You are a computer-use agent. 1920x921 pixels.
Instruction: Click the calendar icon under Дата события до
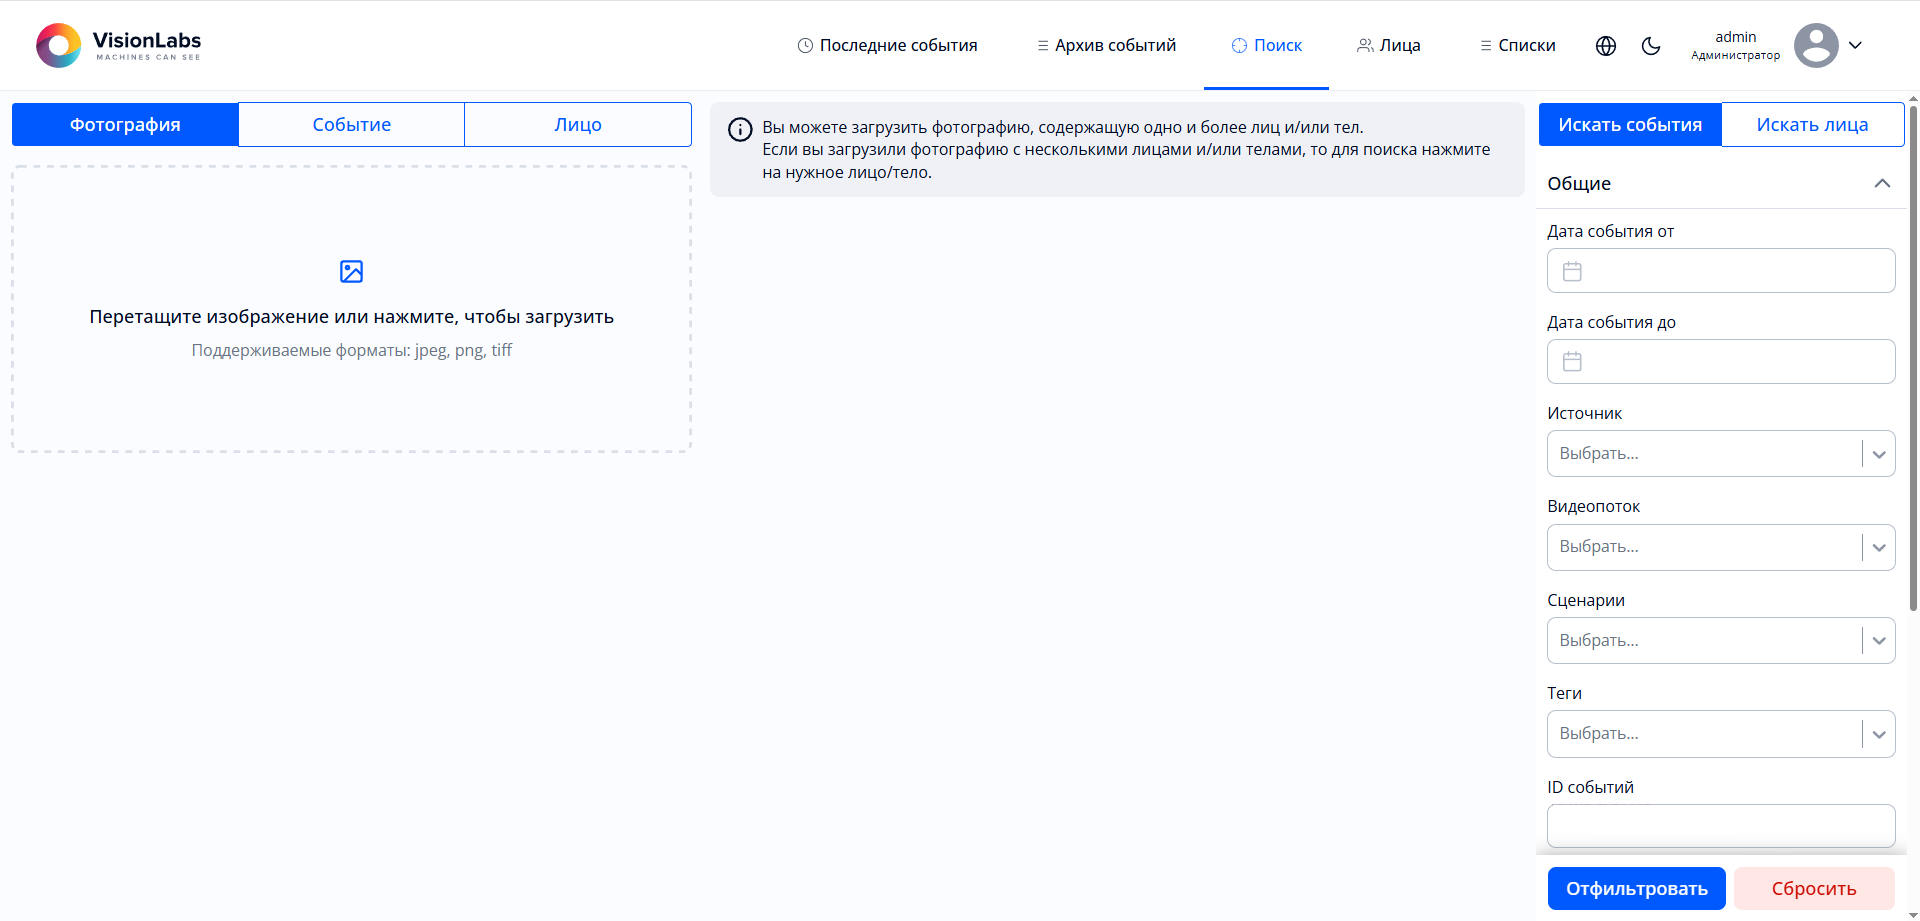1571,361
